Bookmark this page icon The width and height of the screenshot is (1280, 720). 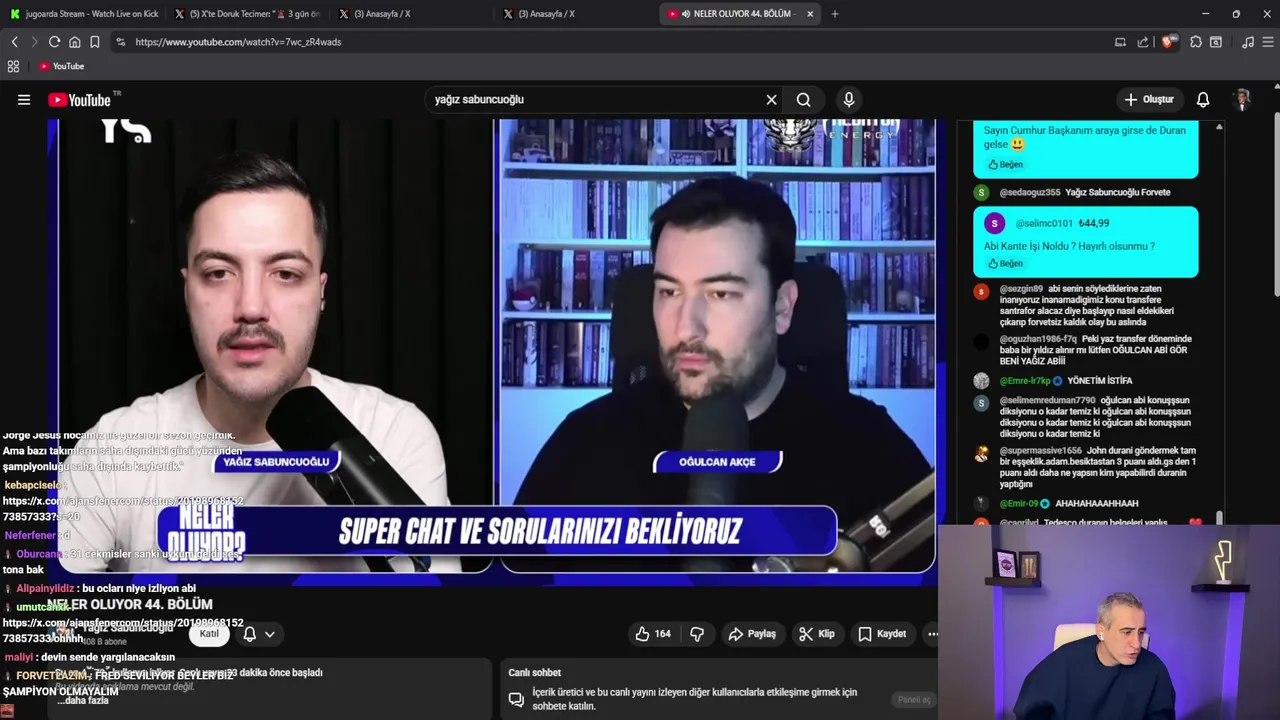(x=94, y=42)
